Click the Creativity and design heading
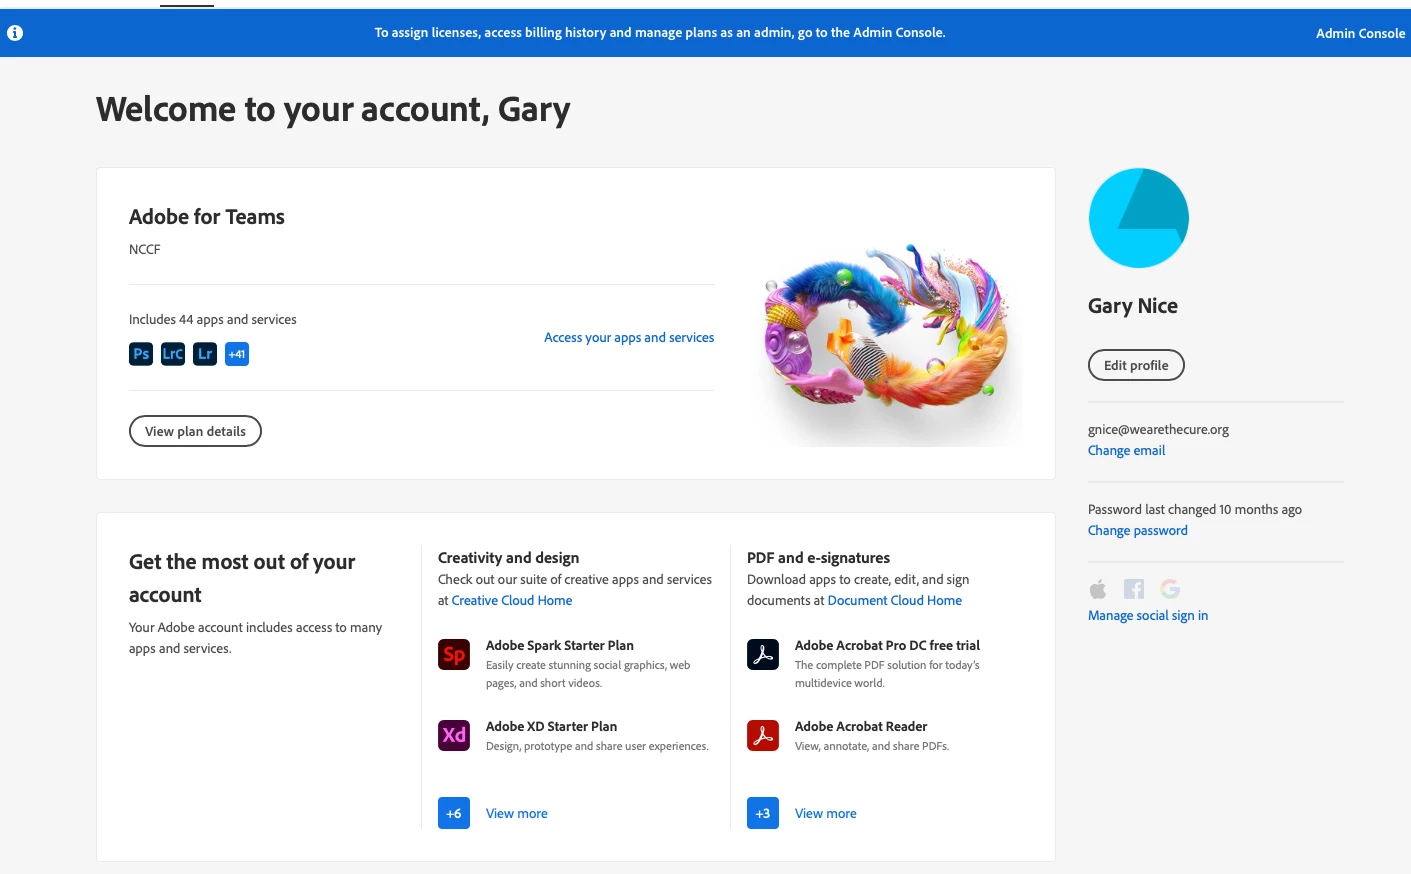 [x=509, y=558]
